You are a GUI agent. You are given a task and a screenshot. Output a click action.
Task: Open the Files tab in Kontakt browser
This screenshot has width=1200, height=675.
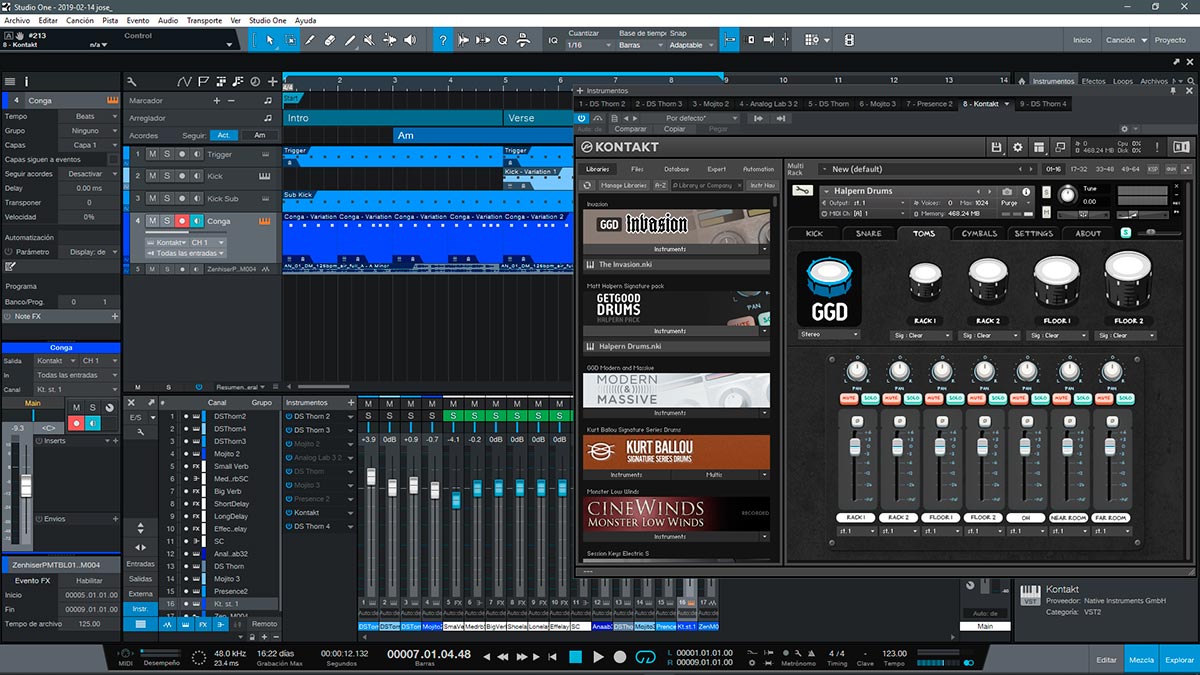pos(637,169)
